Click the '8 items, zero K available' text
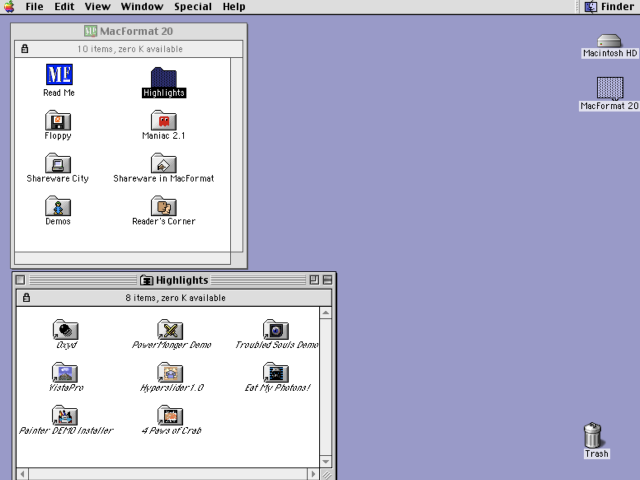The height and width of the screenshot is (480, 640). coord(176,298)
